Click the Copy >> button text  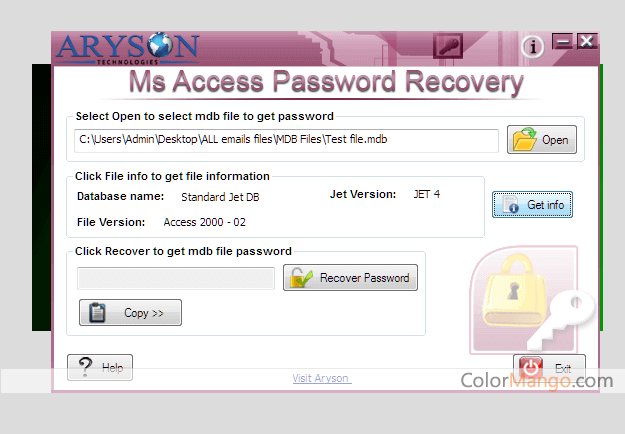[x=143, y=313]
